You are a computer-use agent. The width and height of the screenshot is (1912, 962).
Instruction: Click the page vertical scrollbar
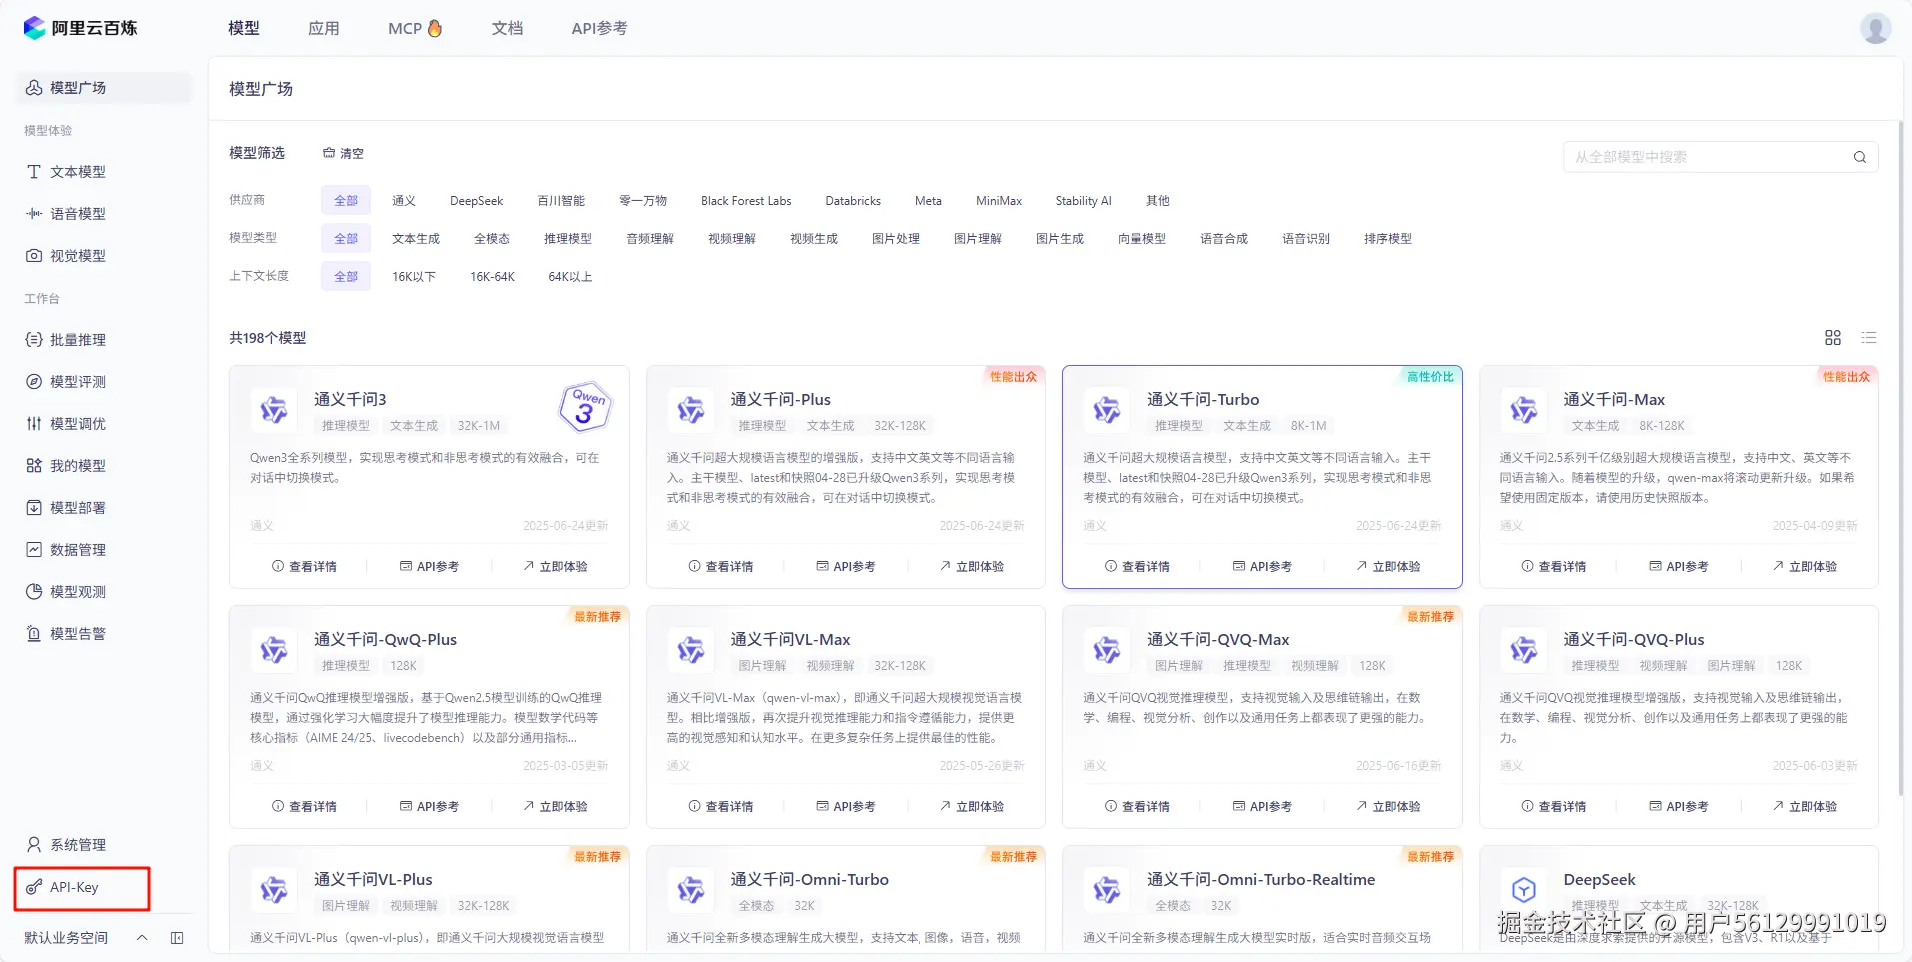1901,458
